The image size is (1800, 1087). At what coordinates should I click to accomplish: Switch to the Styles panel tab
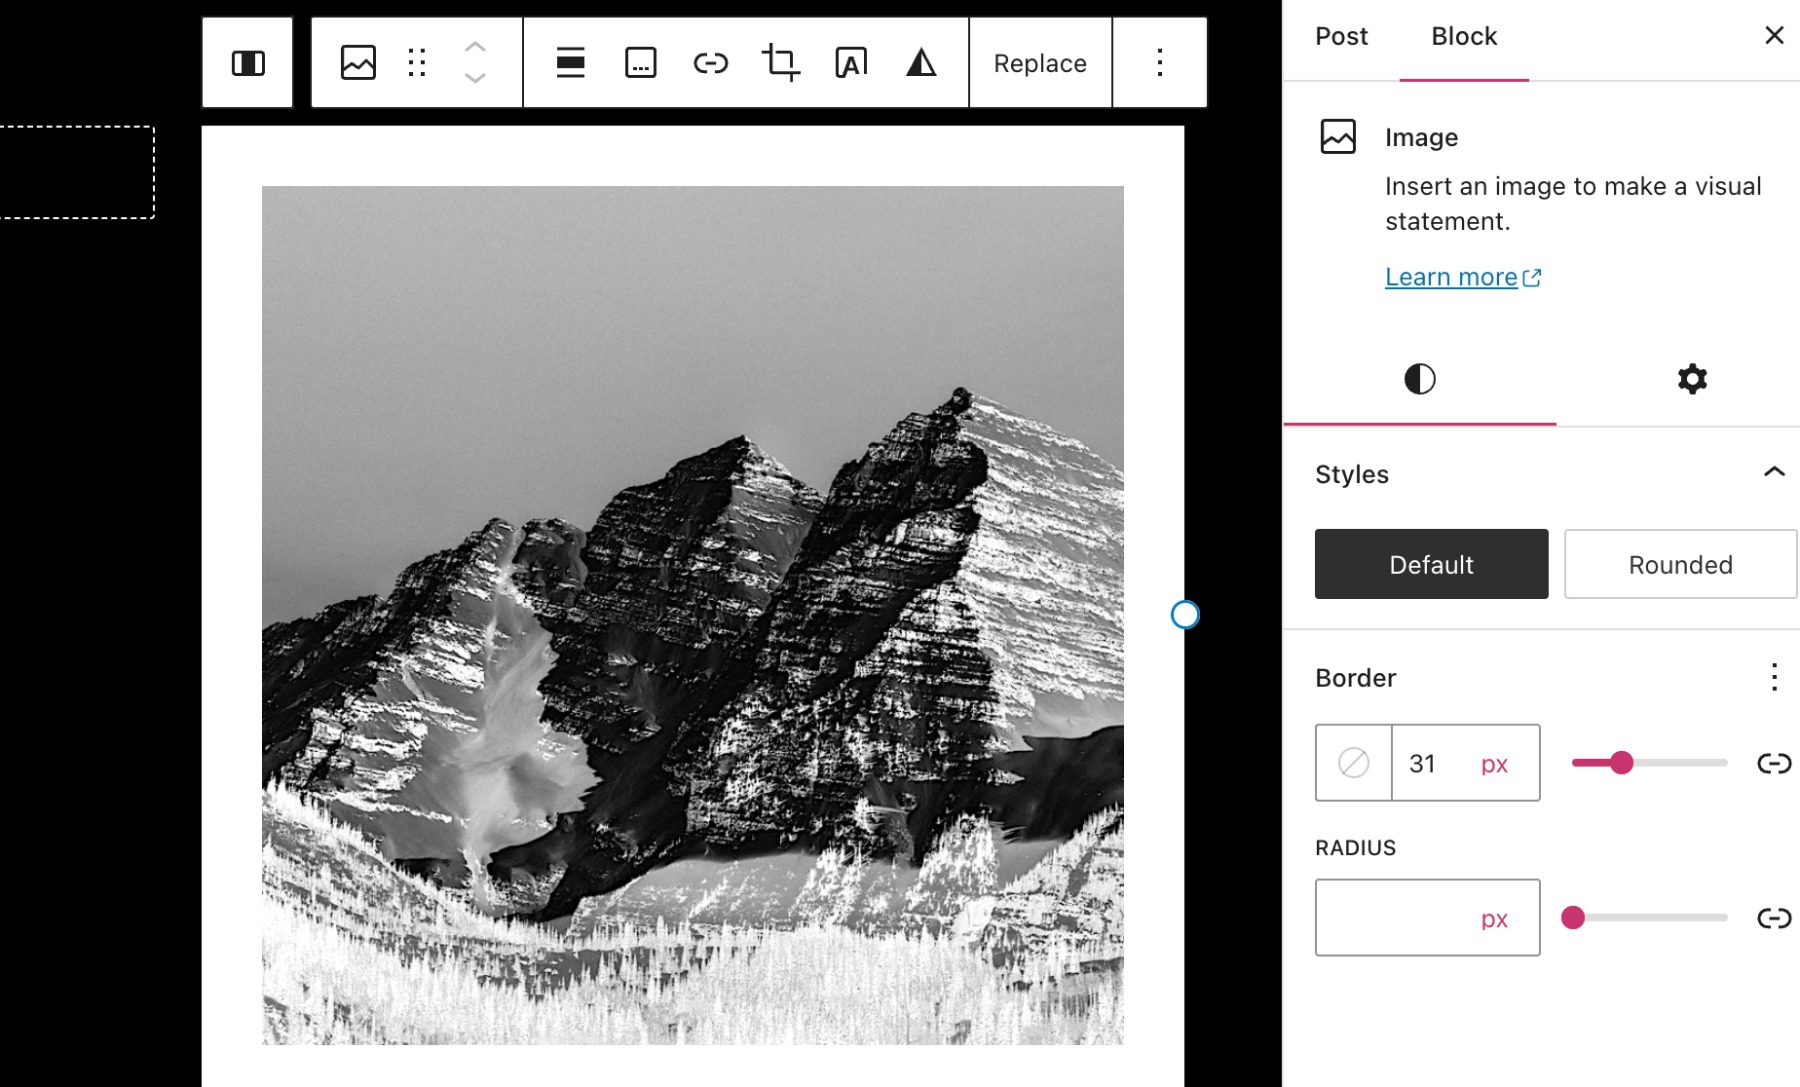pyautogui.click(x=1420, y=379)
